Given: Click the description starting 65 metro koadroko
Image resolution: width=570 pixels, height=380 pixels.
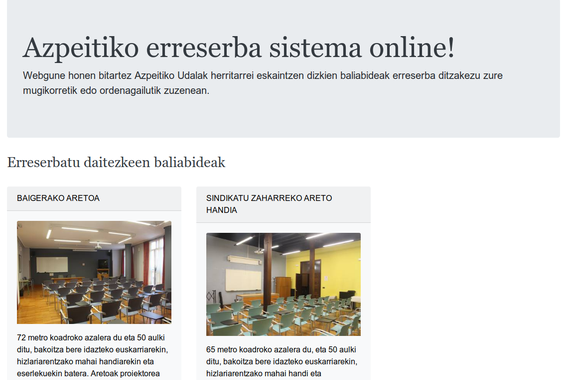Looking at the screenshot, I should [282, 361].
